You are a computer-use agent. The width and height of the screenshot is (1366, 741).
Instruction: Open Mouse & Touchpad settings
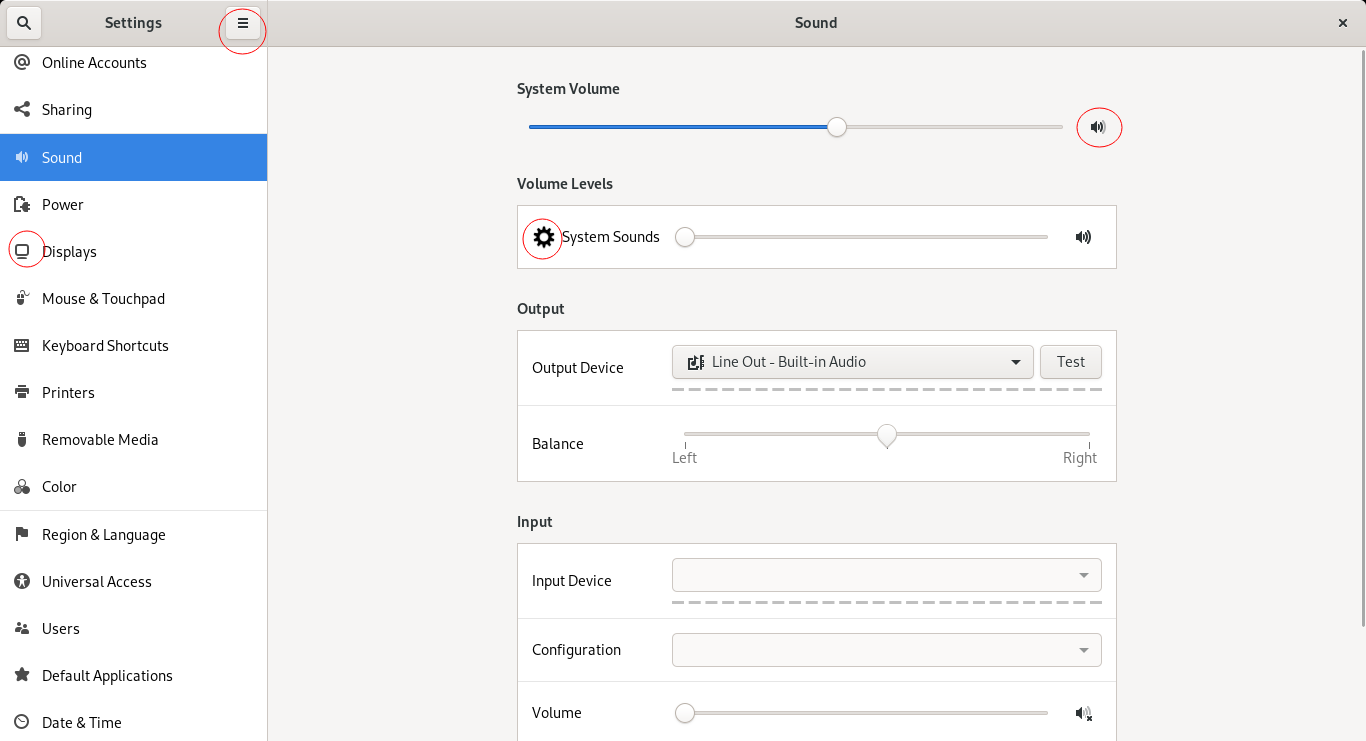point(134,299)
